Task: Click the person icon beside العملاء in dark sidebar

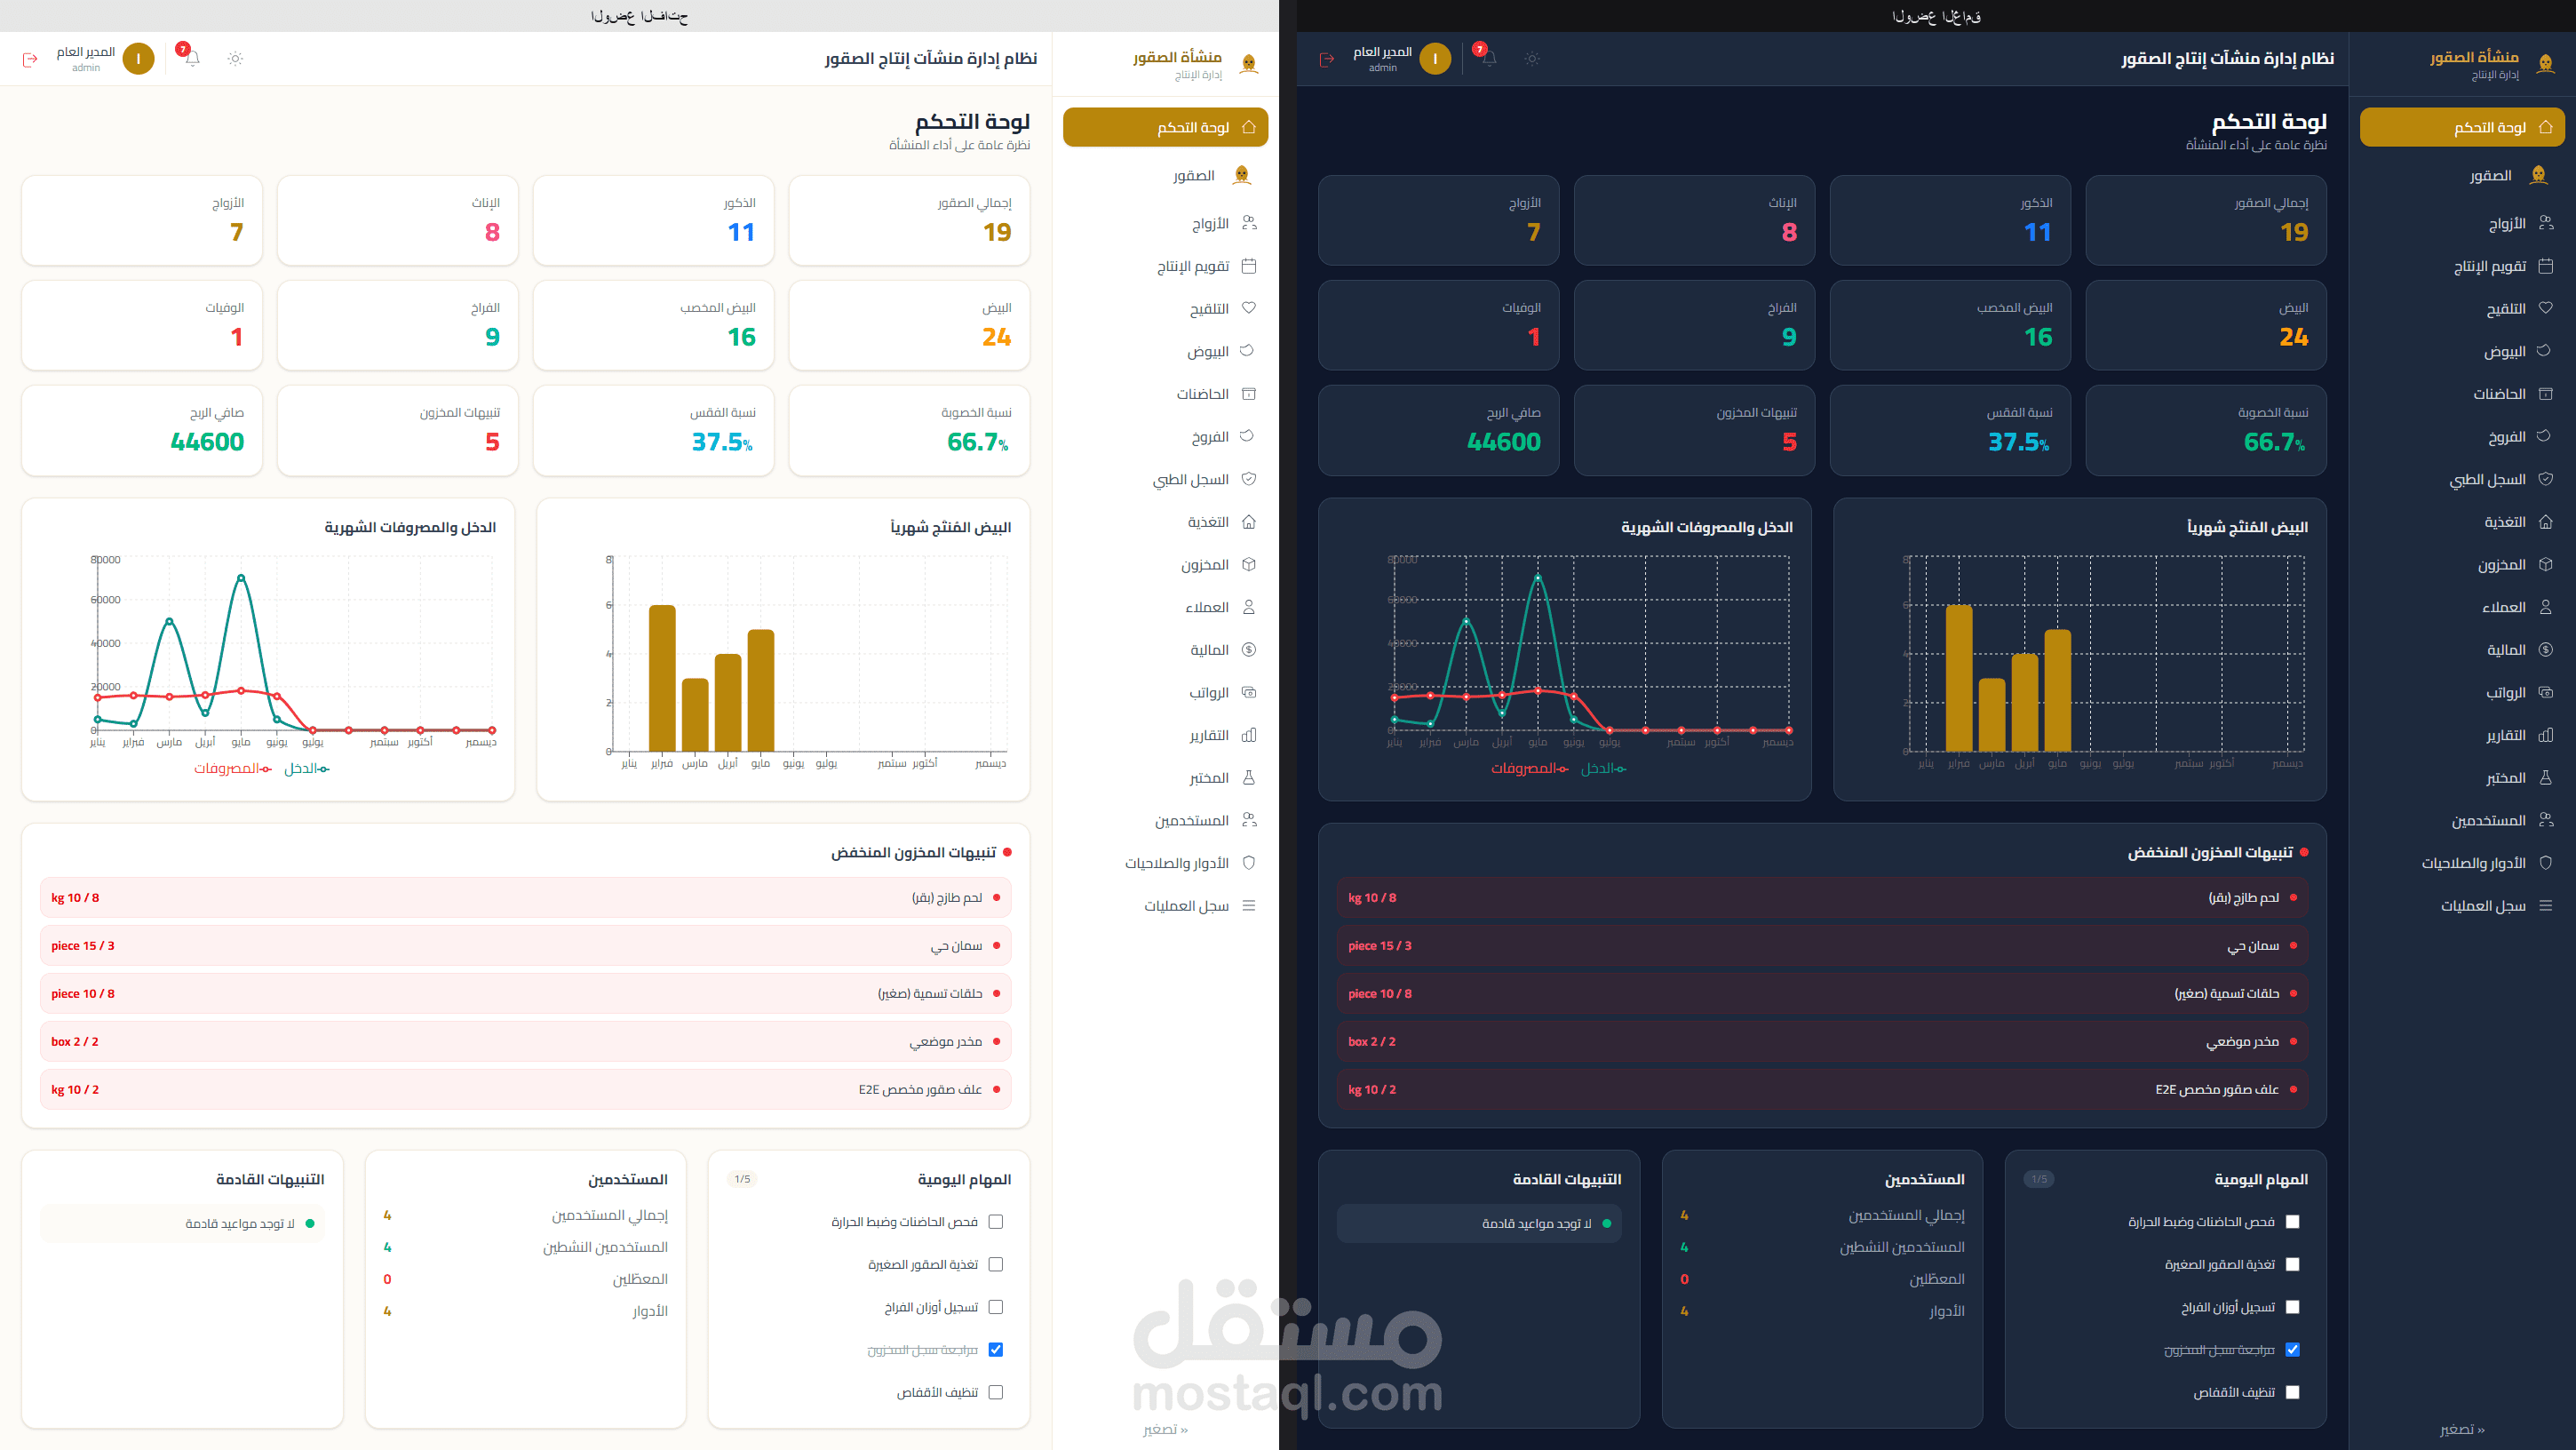Action: pyautogui.click(x=2545, y=607)
